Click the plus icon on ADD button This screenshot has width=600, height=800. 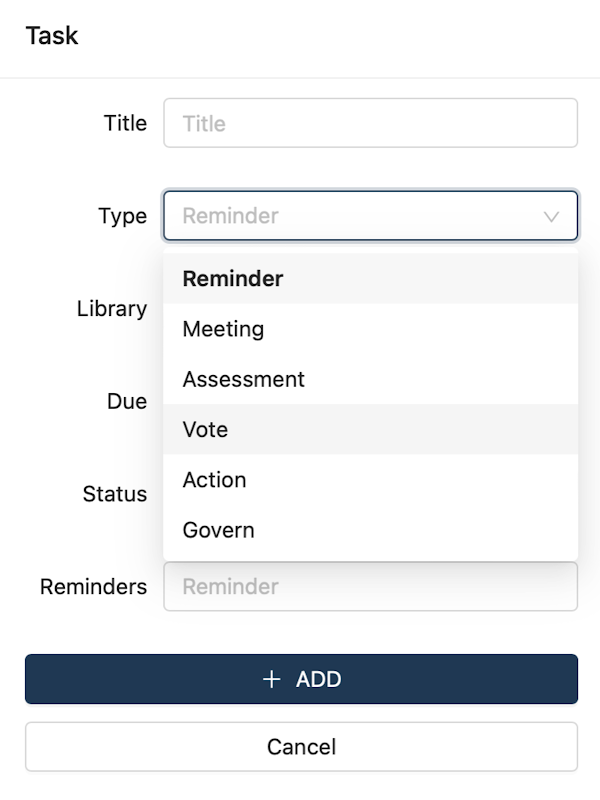(270, 680)
